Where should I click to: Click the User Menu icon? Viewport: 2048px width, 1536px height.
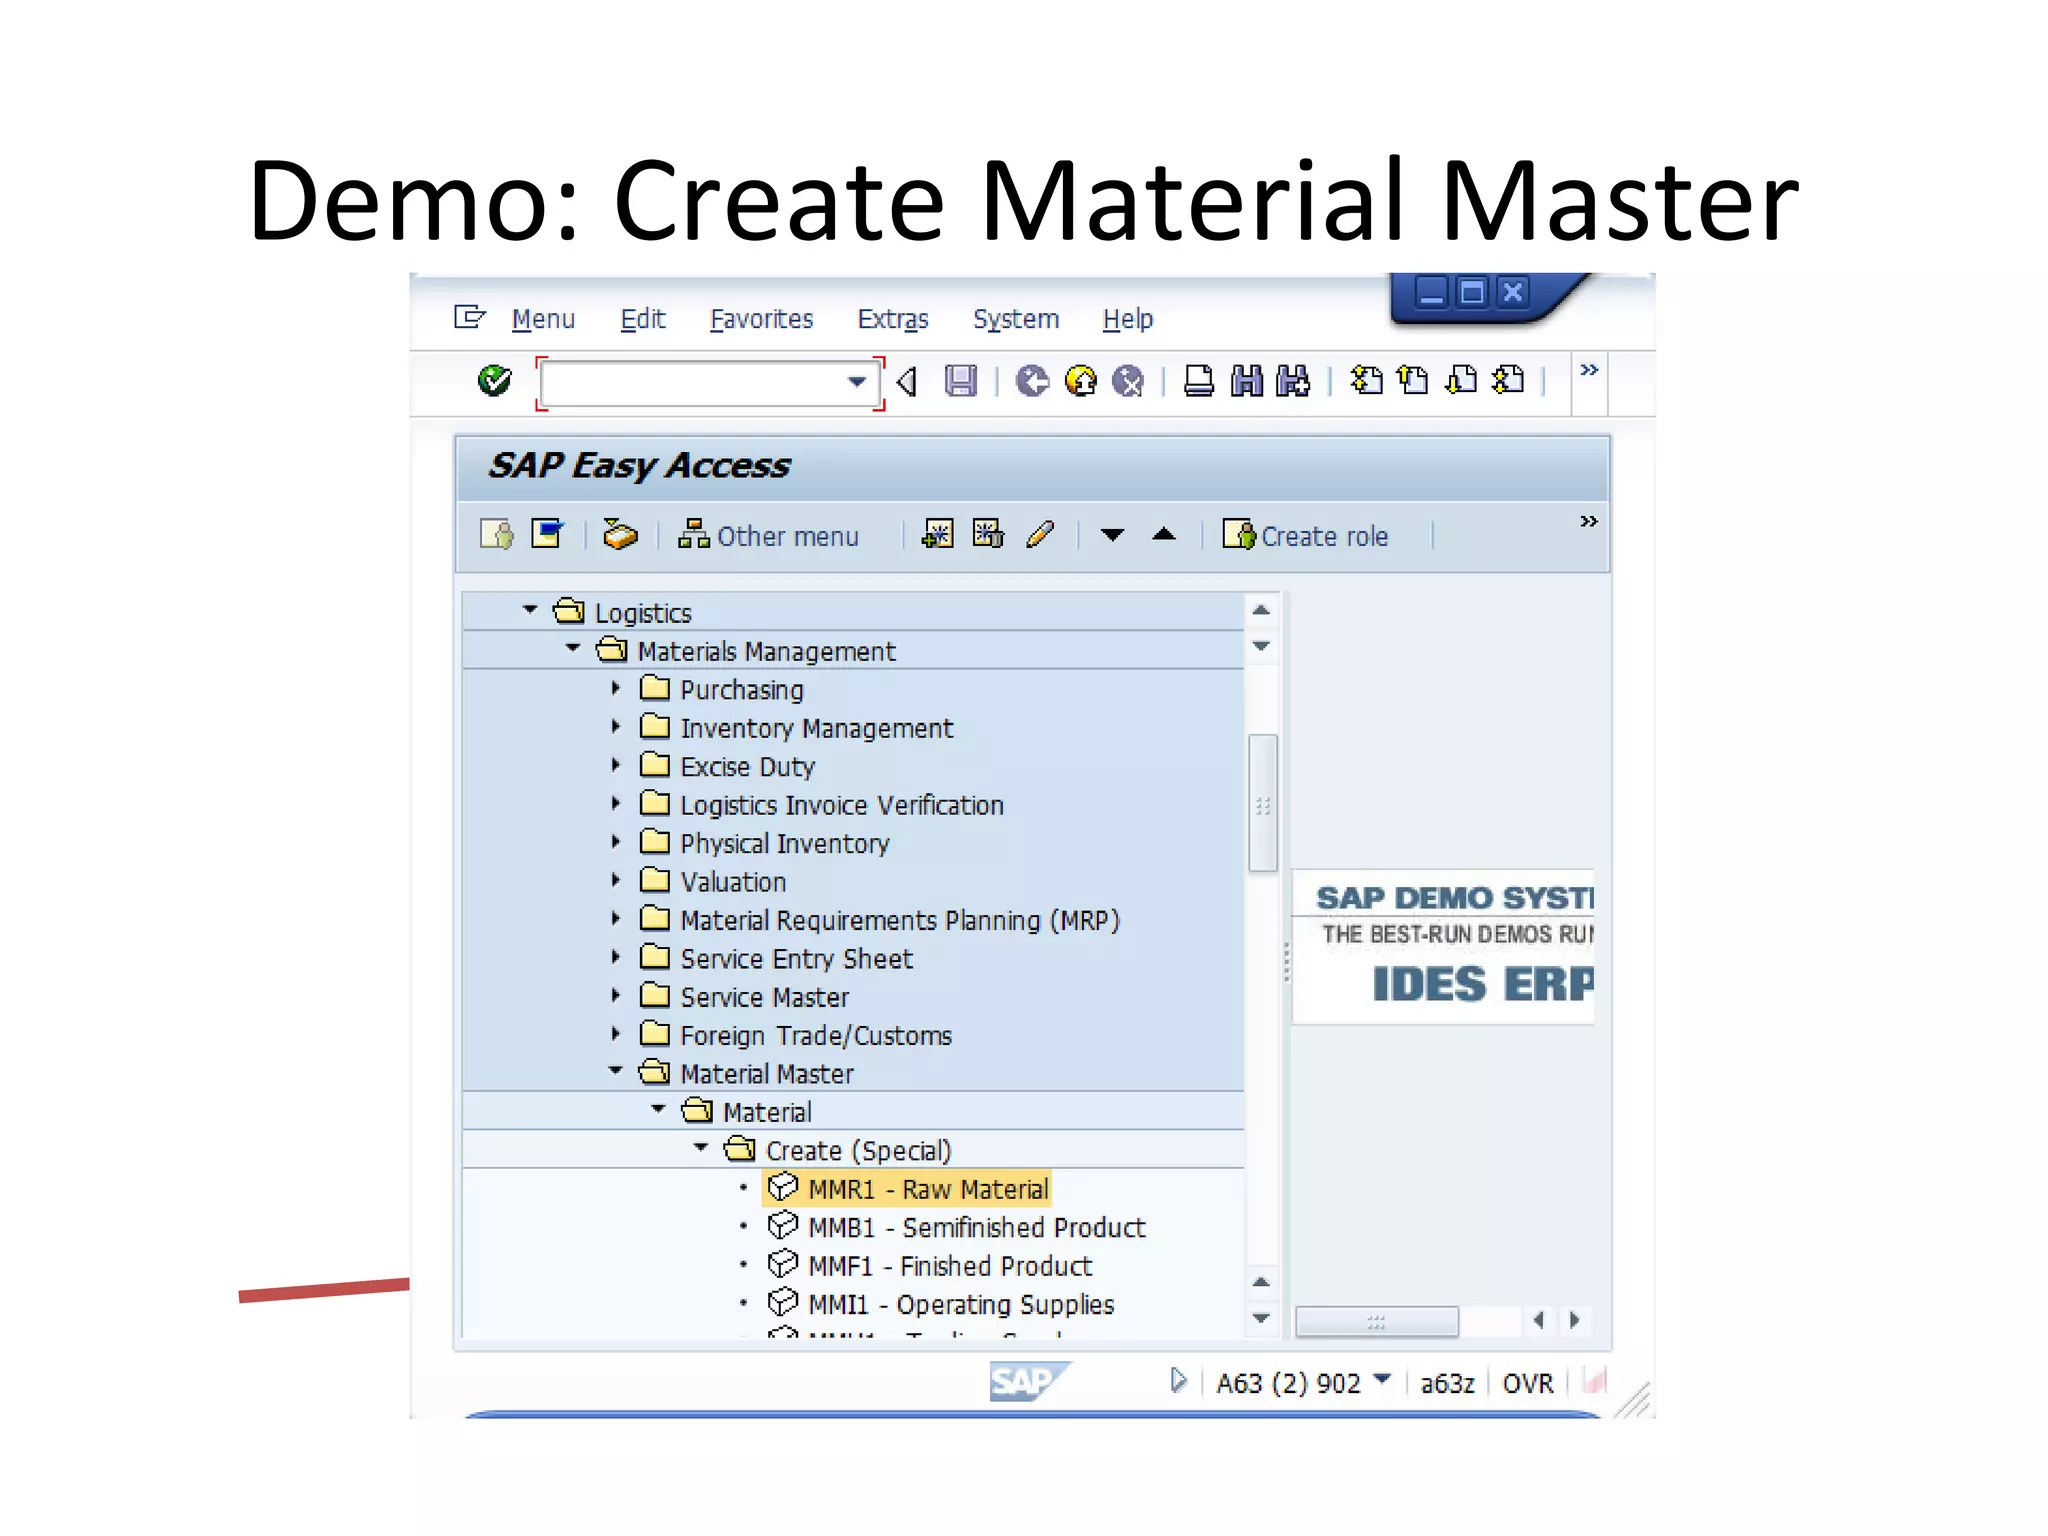coord(497,534)
